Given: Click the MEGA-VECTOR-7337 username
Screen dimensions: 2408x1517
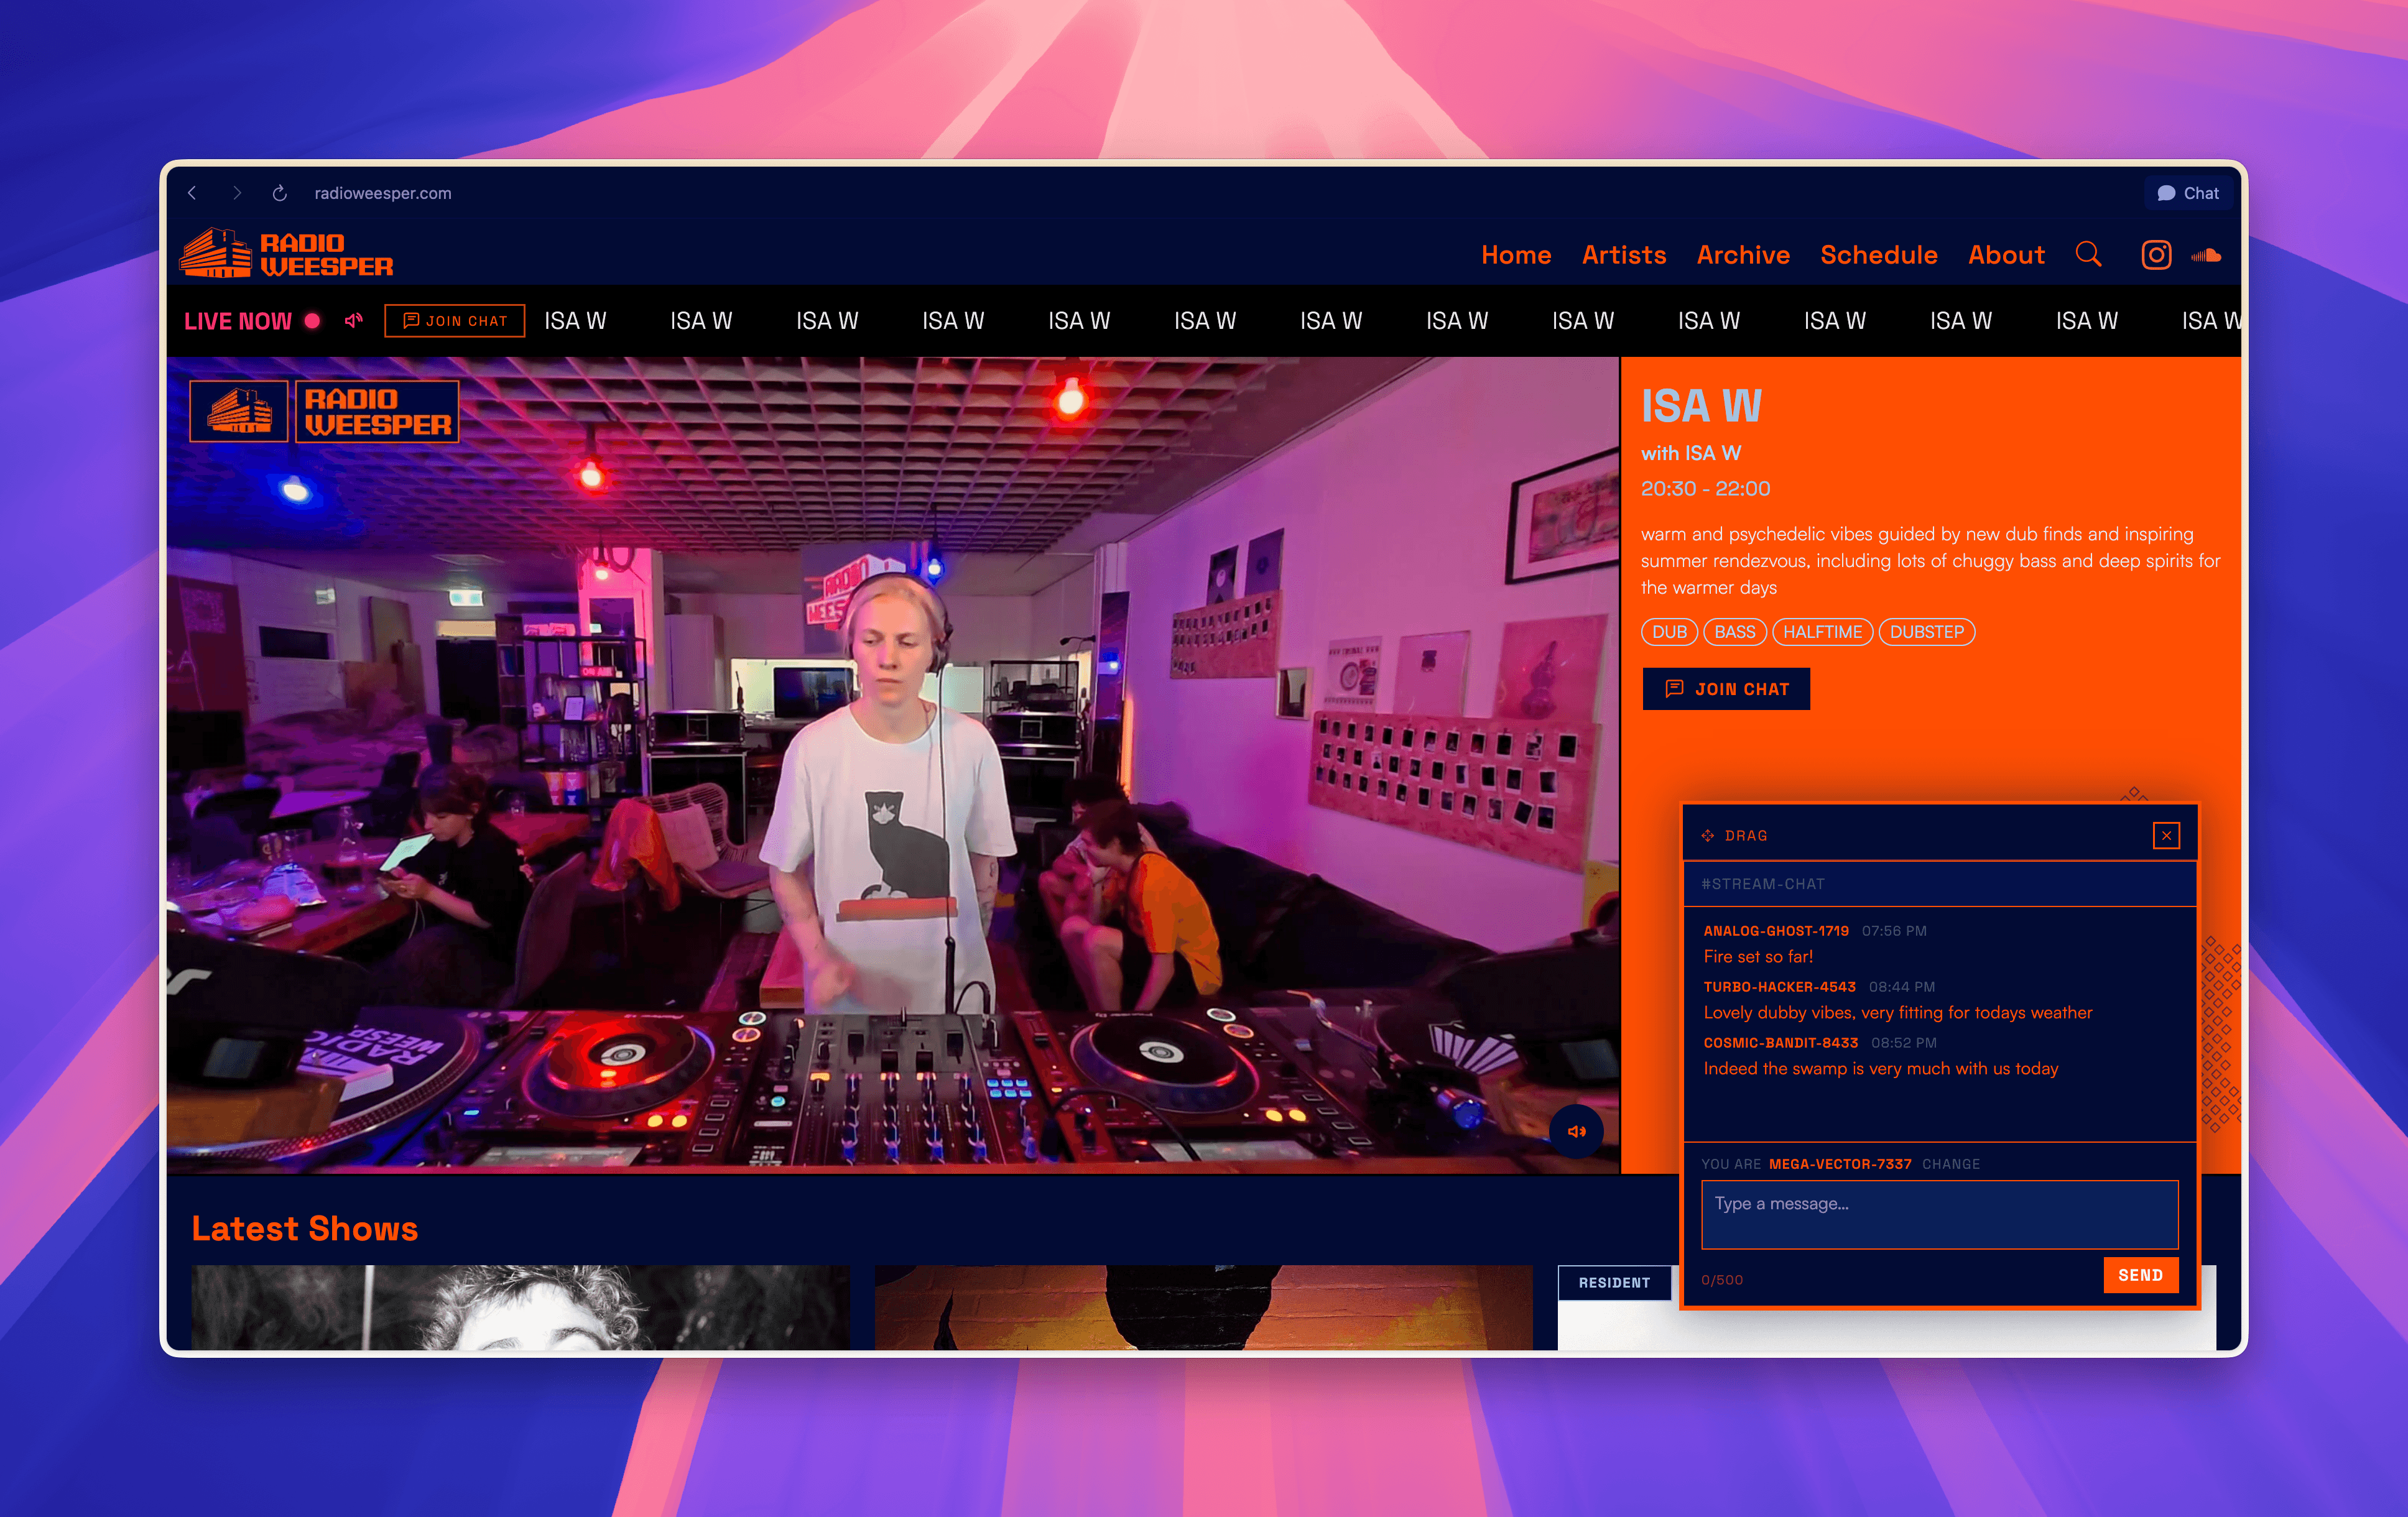Looking at the screenshot, I should pos(1840,1164).
